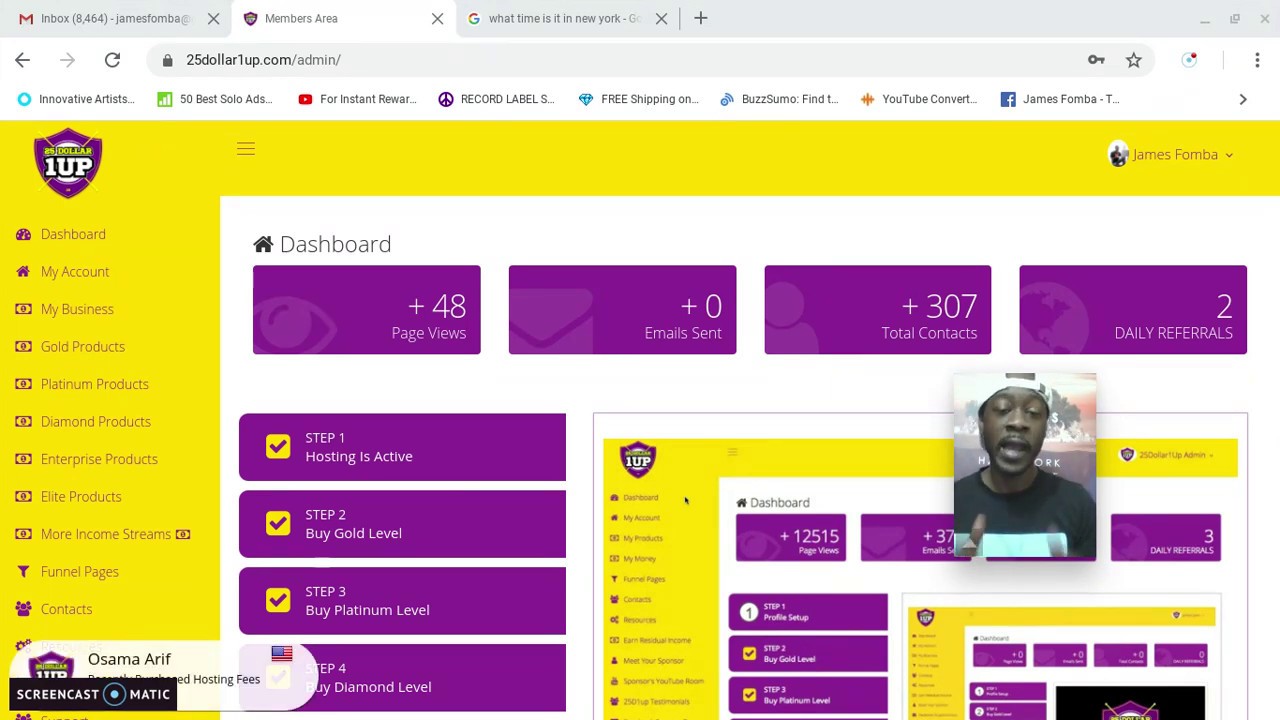Screen dimensions: 1280x720
Task: Open the 50 Best Solo Ads bookmark
Action: pyautogui.click(x=215, y=99)
